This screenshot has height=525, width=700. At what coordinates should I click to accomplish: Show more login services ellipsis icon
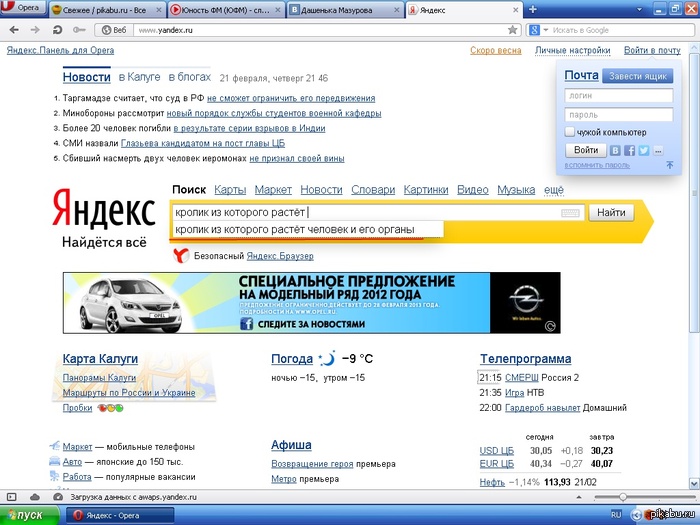[658, 150]
